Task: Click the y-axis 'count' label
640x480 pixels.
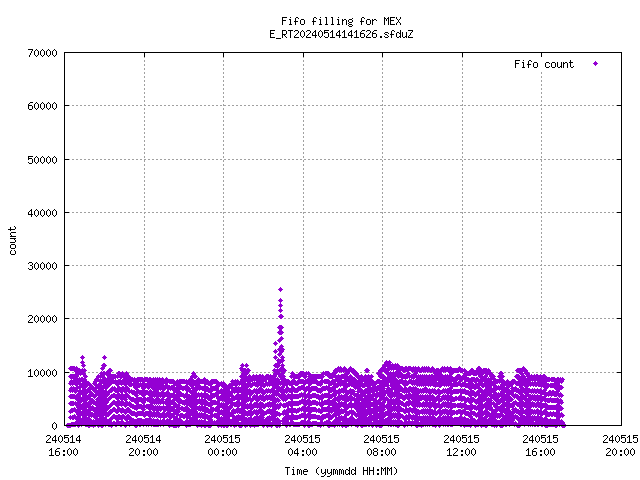Action: [x=13, y=240]
